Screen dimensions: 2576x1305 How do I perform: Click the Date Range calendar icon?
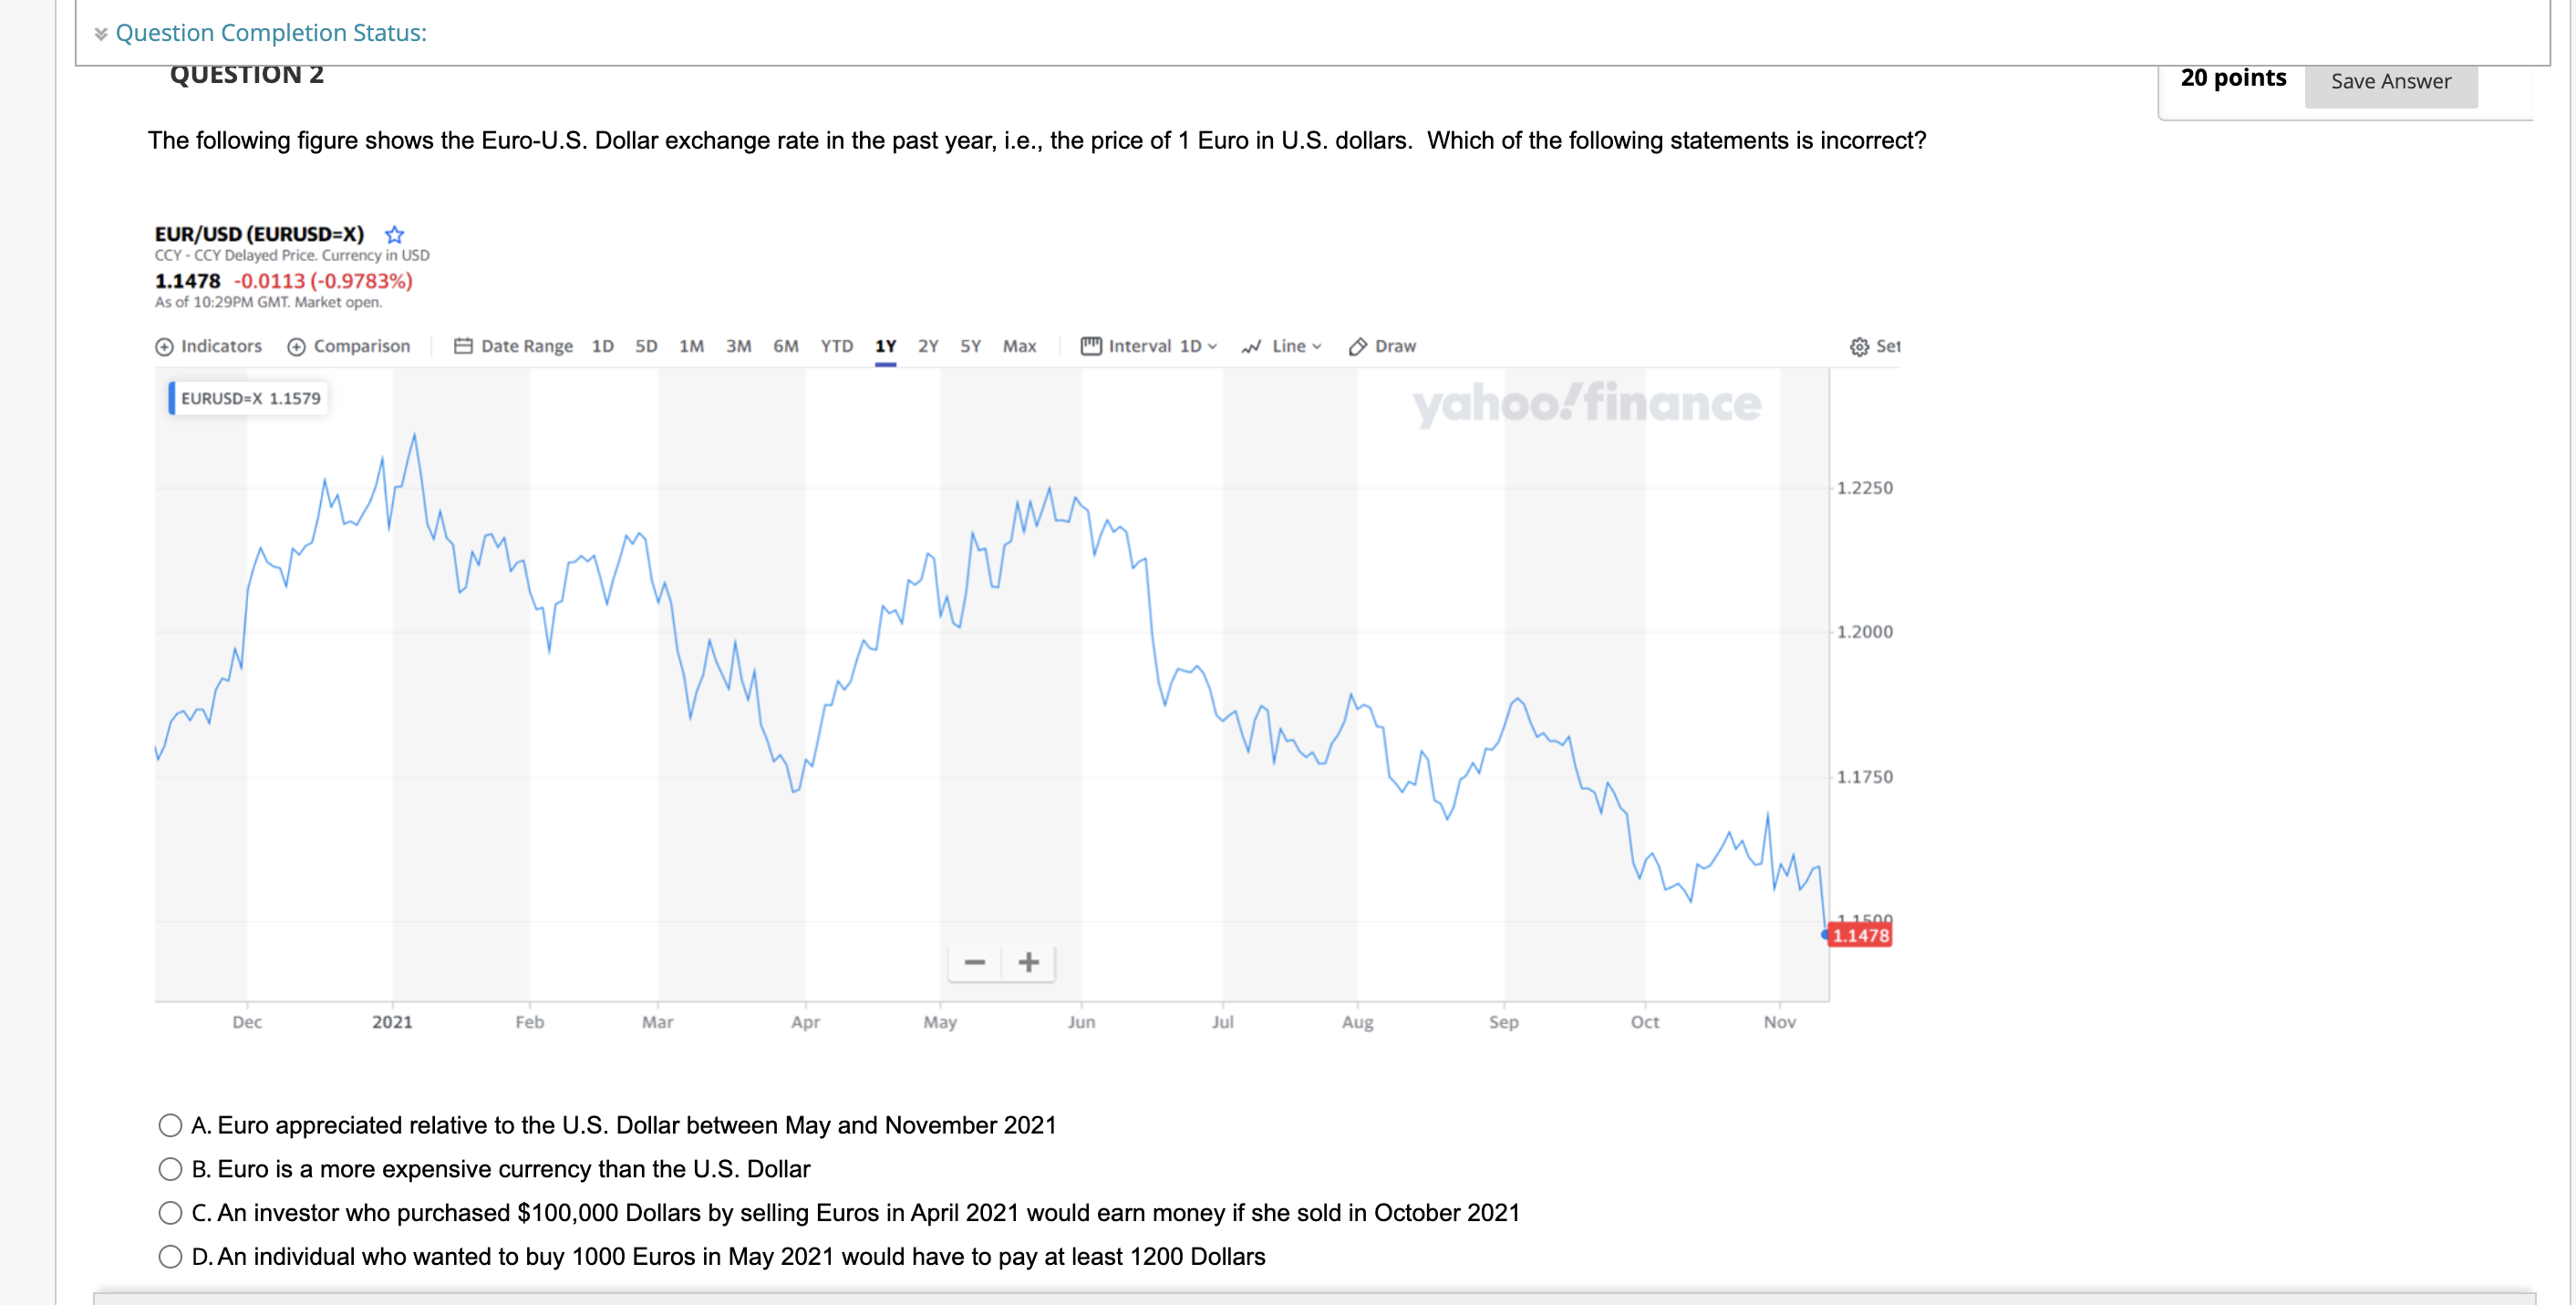point(464,346)
